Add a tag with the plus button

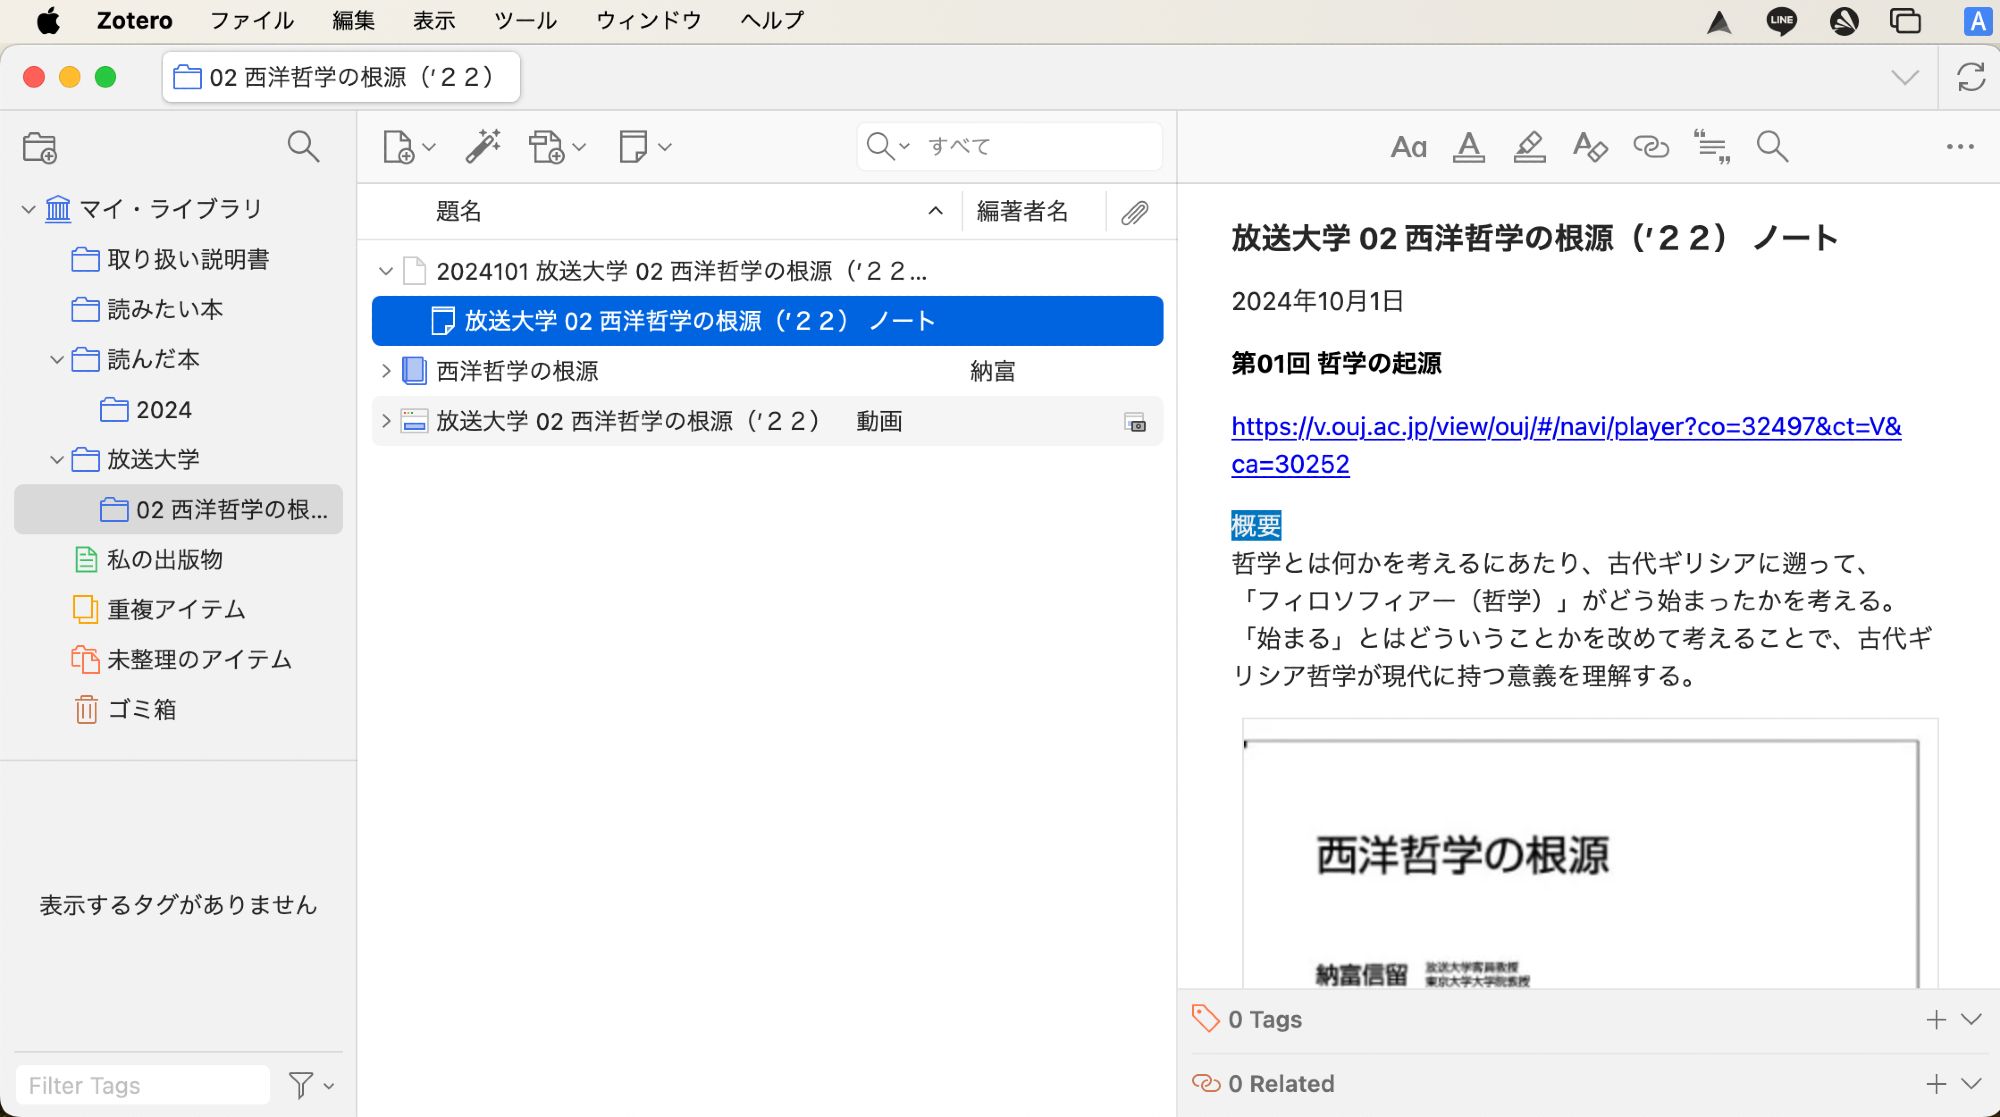1936,1019
